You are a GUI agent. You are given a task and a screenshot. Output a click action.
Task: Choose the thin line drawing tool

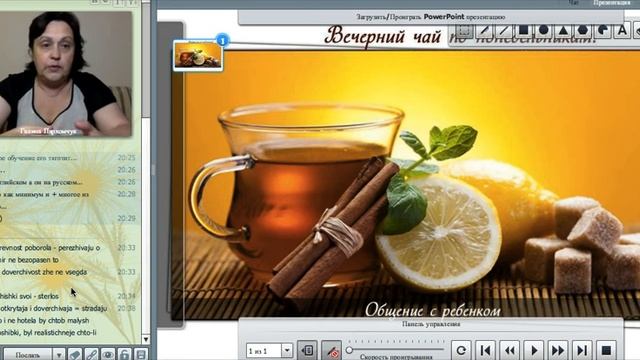tap(504, 31)
